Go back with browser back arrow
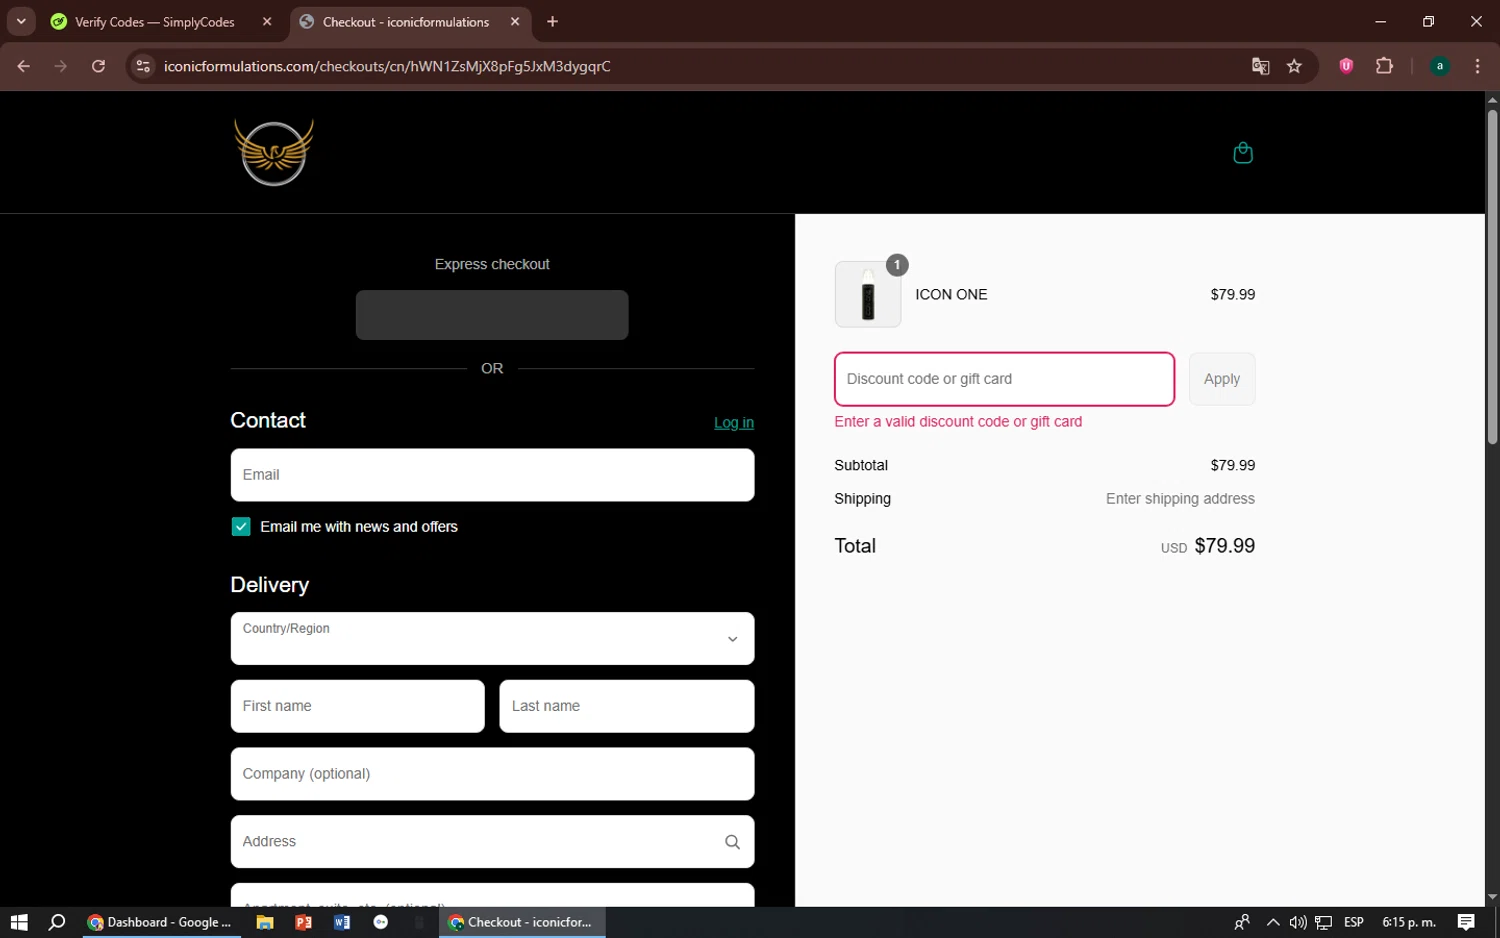Viewport: 1500px width, 938px height. coord(23,66)
